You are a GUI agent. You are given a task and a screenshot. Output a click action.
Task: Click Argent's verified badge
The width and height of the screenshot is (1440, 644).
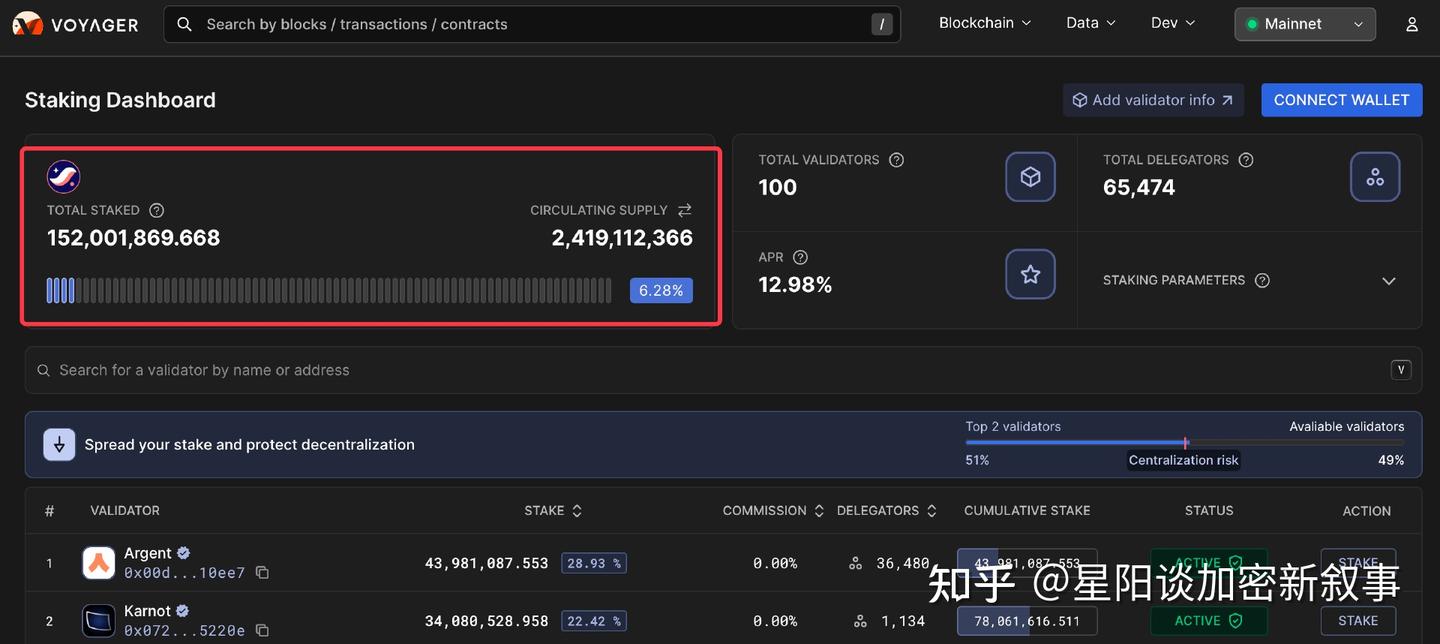pos(183,553)
